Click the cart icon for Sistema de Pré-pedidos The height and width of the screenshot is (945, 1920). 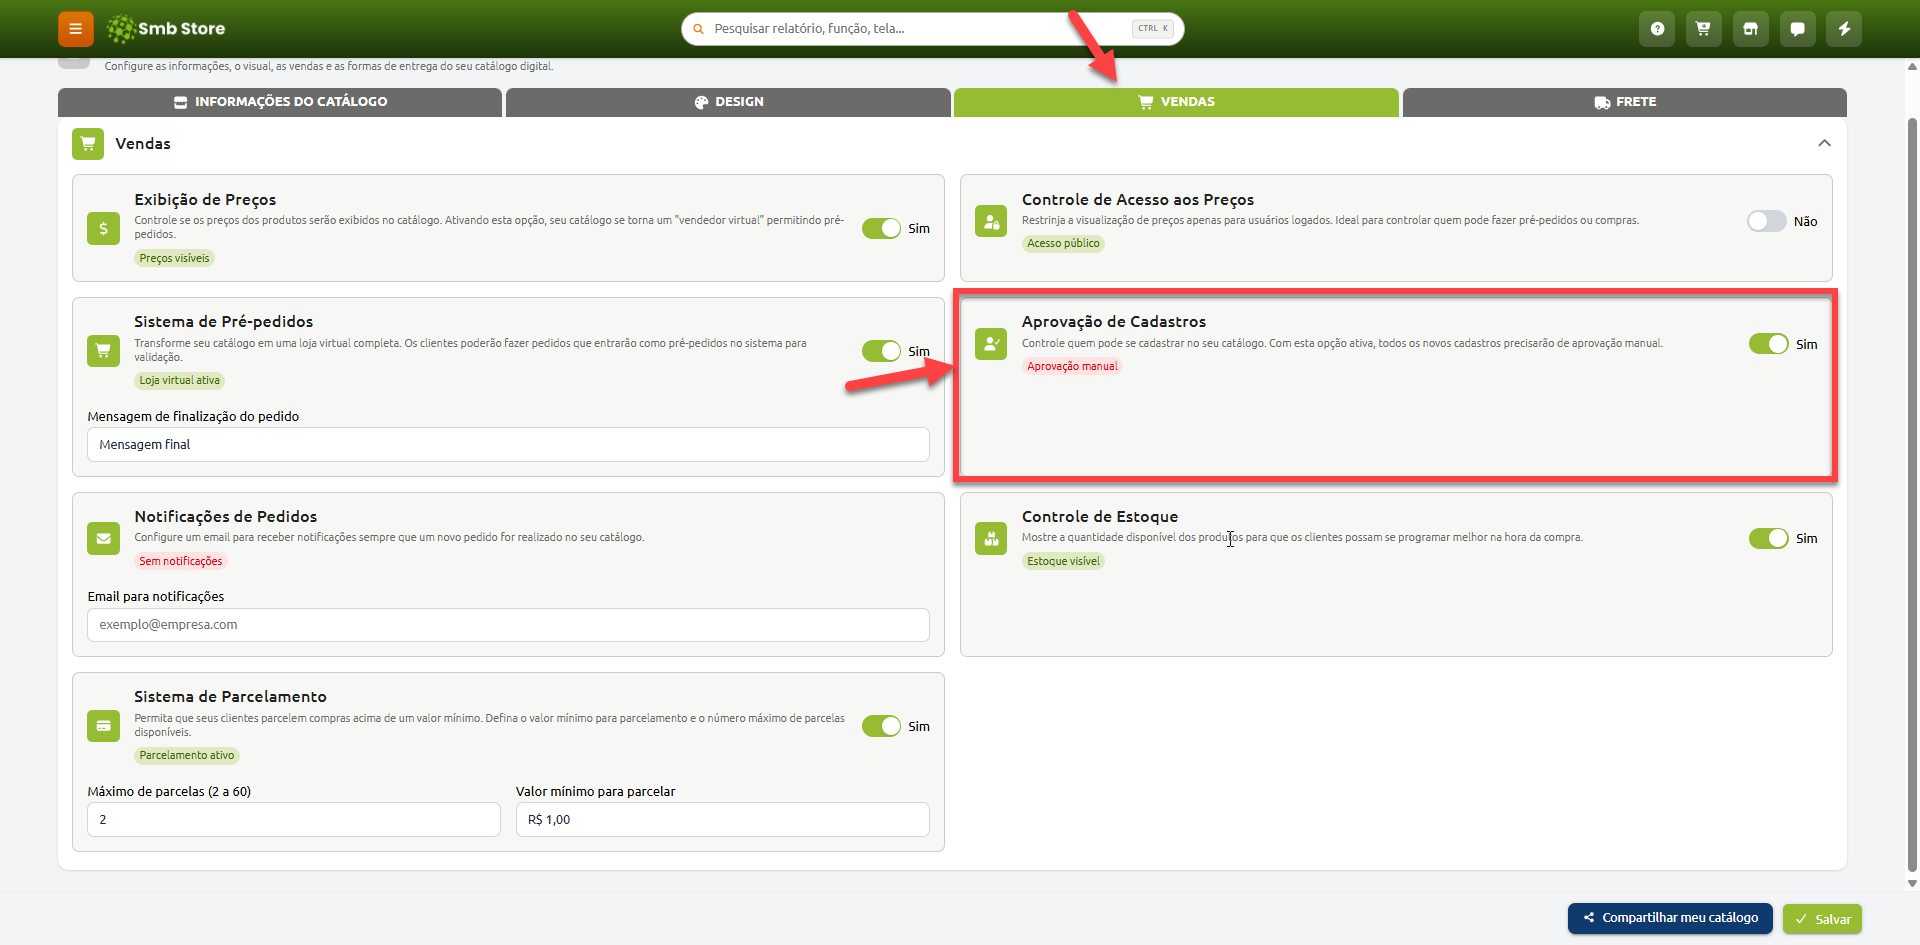click(x=103, y=351)
